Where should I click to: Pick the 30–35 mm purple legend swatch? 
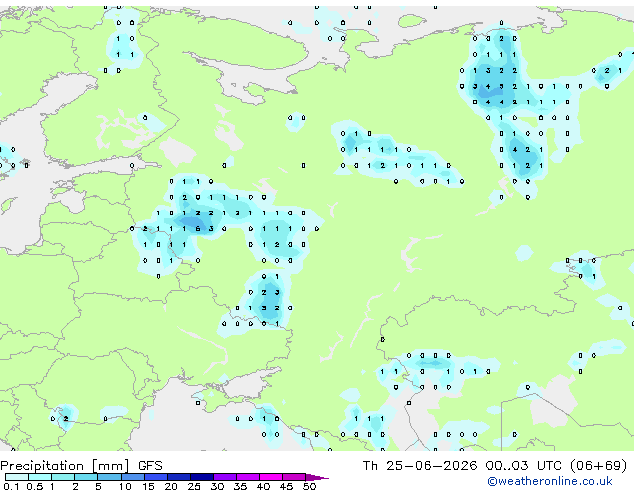pyautogui.click(x=224, y=477)
